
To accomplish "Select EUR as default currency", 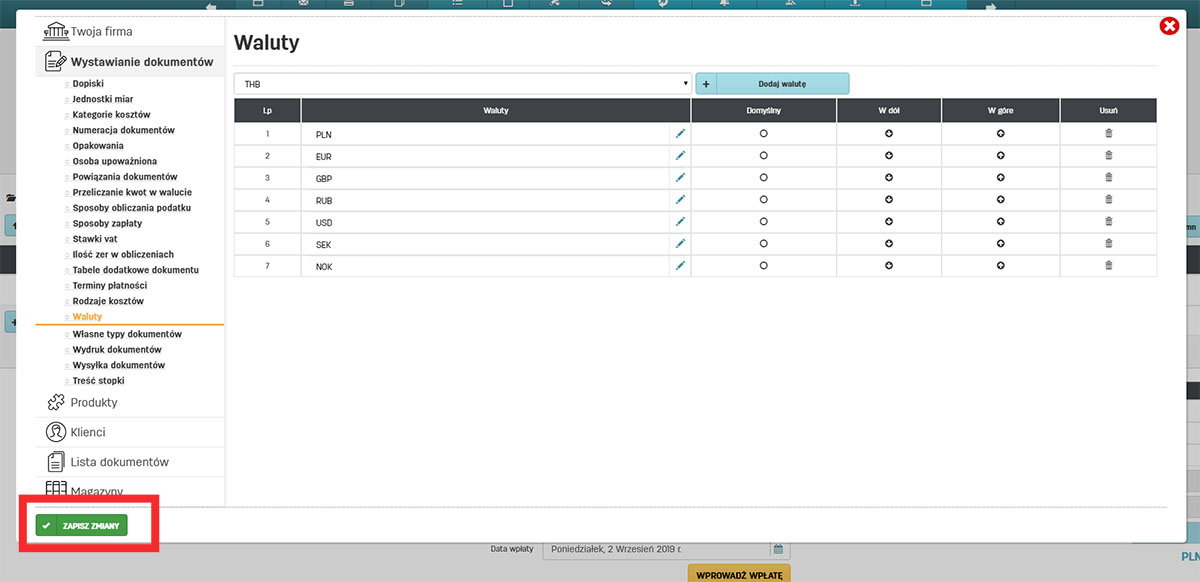I will point(763,156).
